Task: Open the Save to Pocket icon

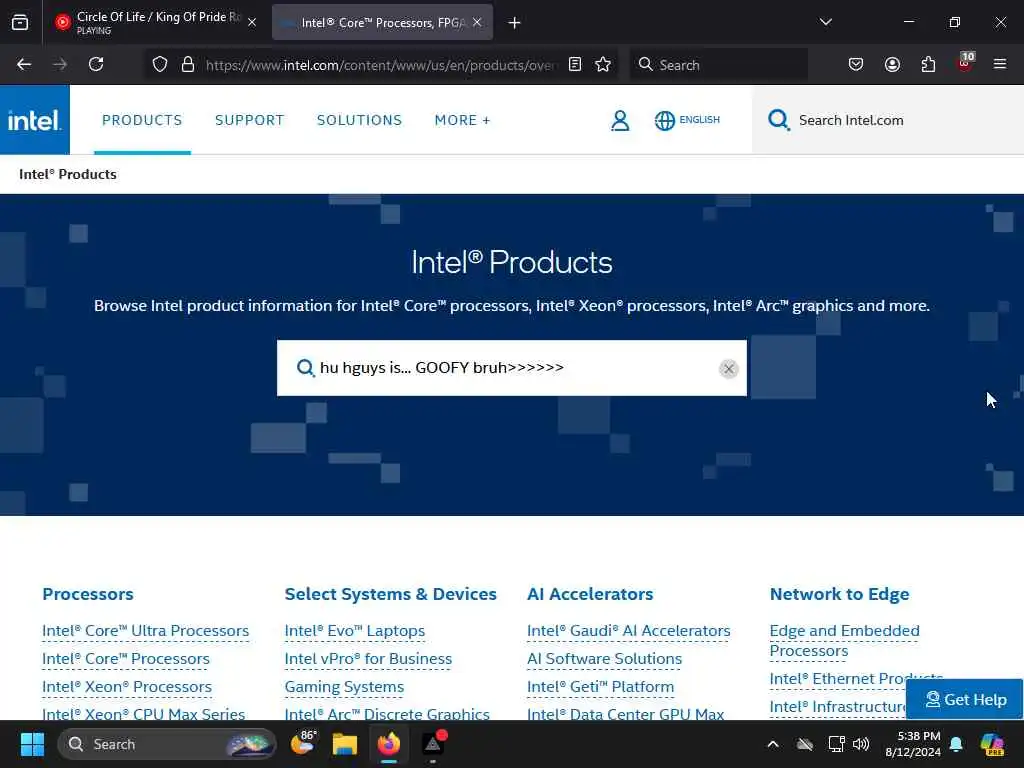Action: click(856, 65)
